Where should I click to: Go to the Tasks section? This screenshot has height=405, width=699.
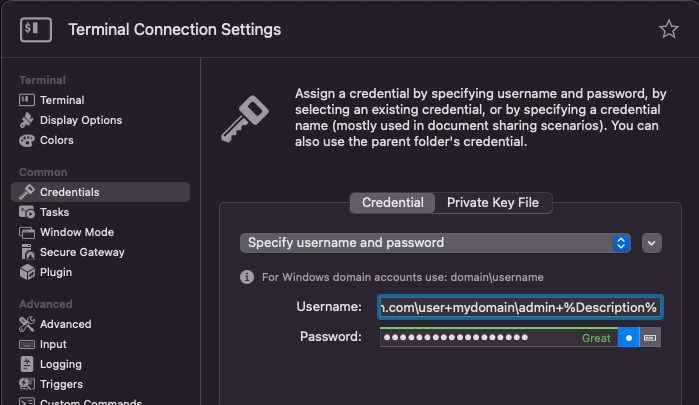tap(54, 212)
